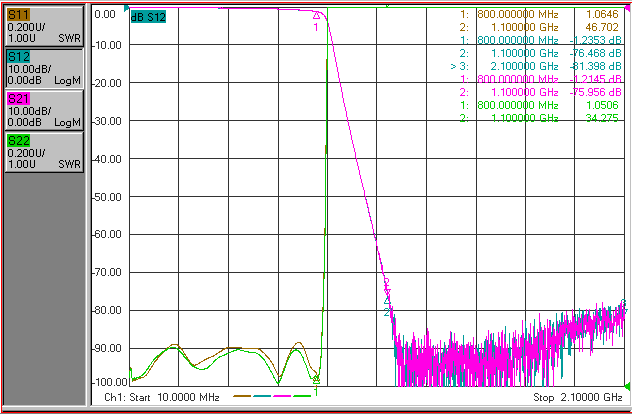632x414 pixels.
Task: Click the teal trace legend dash below the plot
Action: tap(262, 396)
